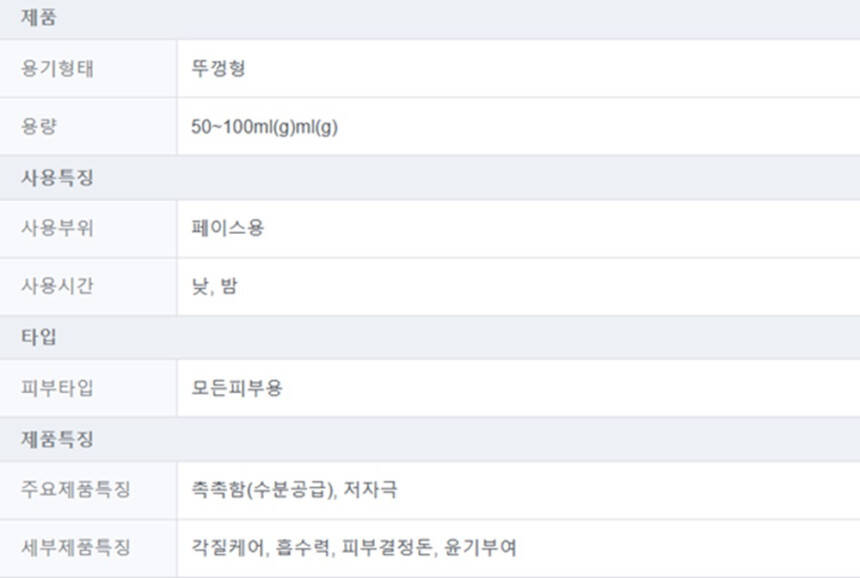Image resolution: width=860 pixels, height=578 pixels.
Task: Click the 50~100ml(g)ml(g) capacity value
Action: (x=264, y=127)
